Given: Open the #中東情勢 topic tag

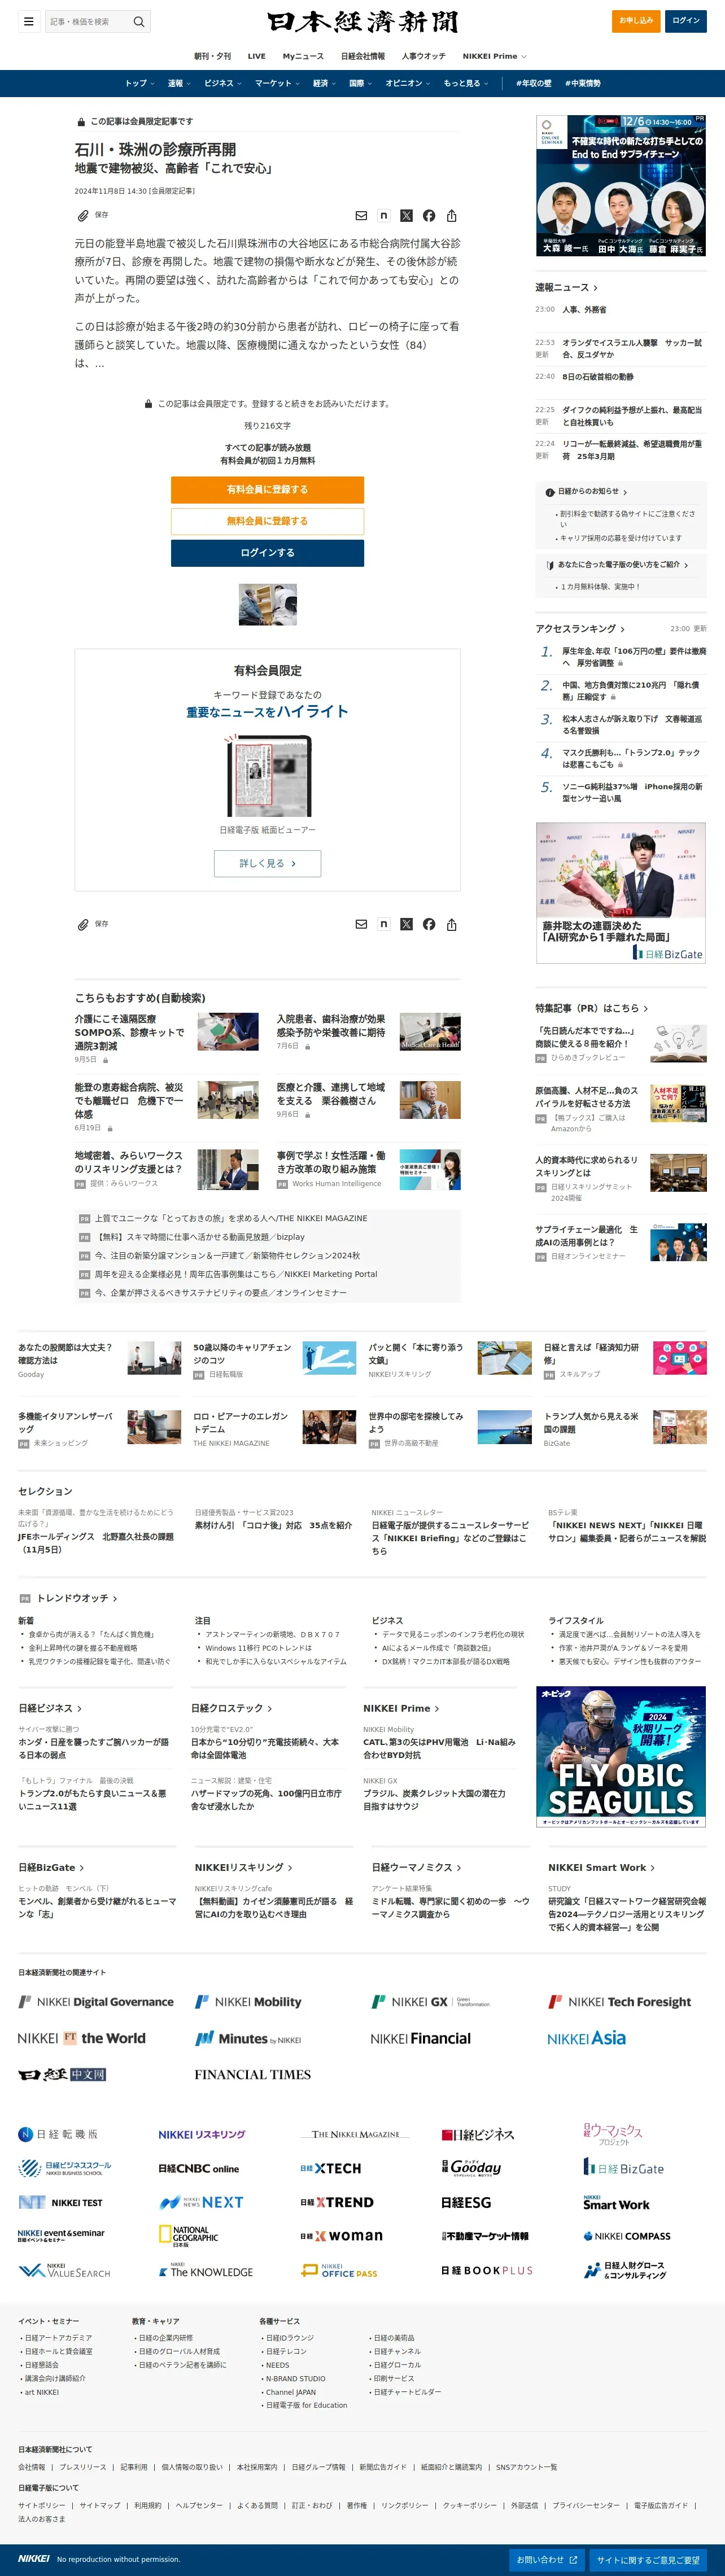Looking at the screenshot, I should pos(583,83).
